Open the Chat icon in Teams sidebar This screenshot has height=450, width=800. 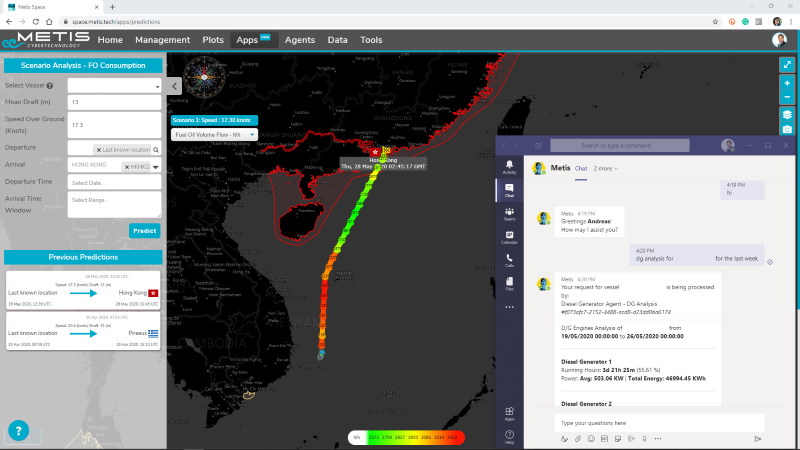(x=509, y=190)
